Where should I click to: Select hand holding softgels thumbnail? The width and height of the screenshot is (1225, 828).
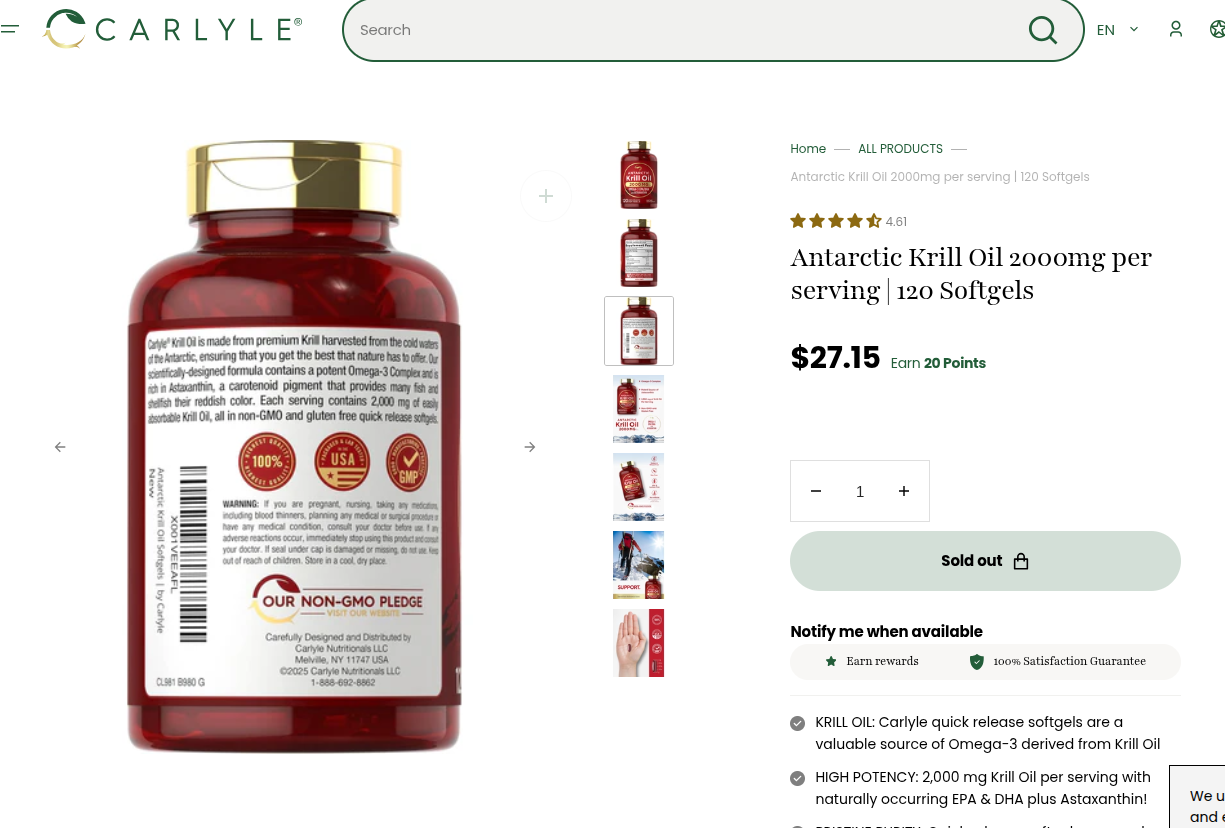[x=639, y=643]
